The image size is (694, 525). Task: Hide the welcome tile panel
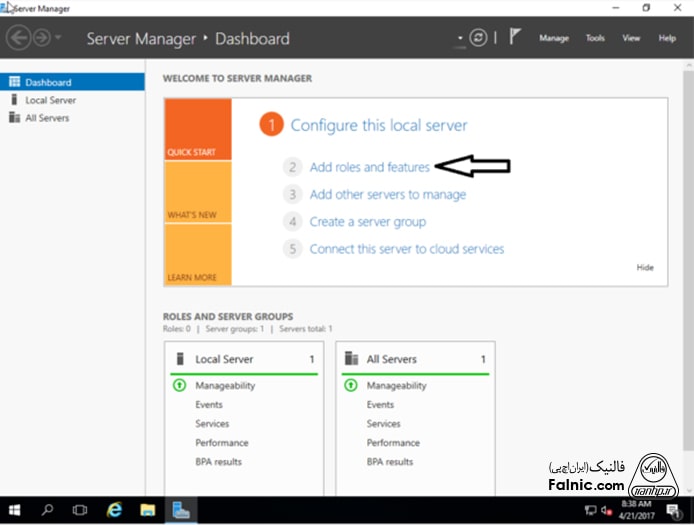click(x=645, y=268)
